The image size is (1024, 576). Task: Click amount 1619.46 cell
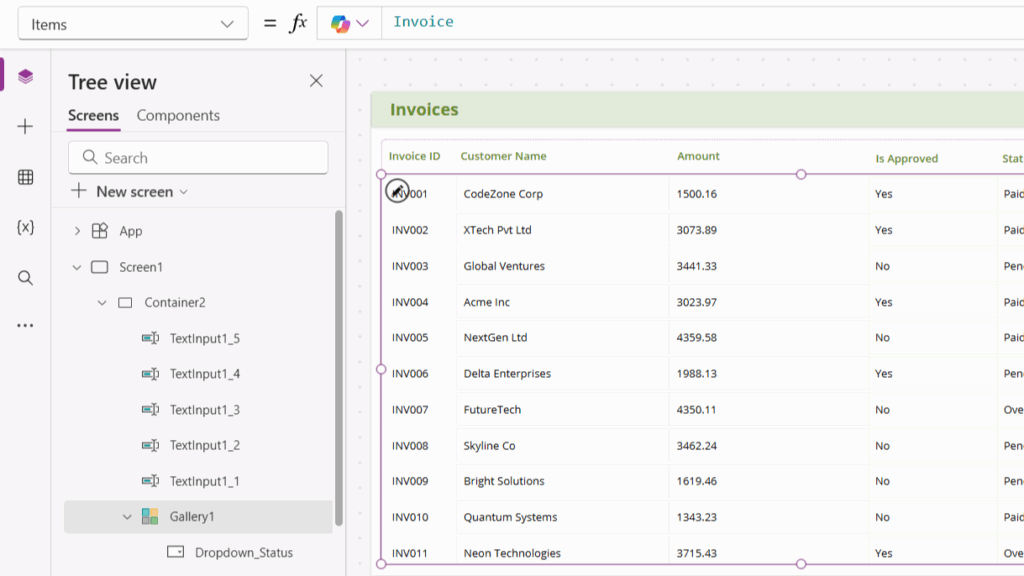(x=696, y=481)
